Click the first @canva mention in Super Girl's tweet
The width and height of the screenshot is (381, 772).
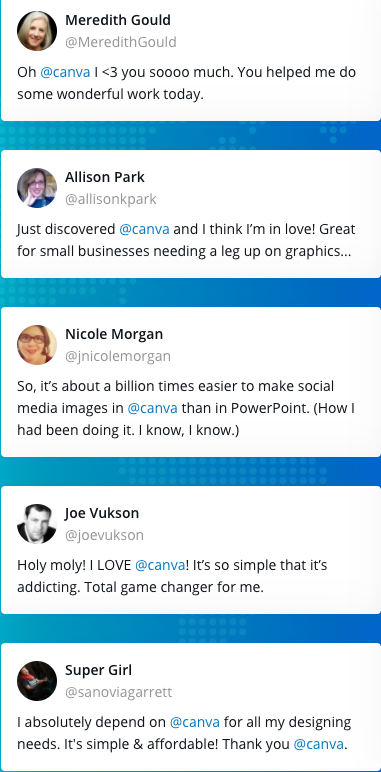[195, 722]
